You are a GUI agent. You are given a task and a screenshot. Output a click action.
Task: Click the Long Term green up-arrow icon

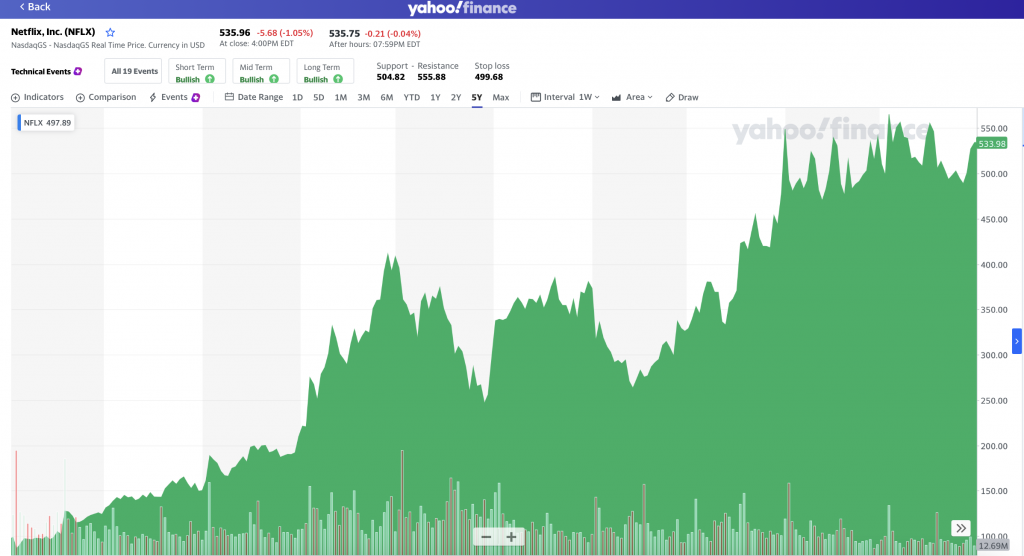pyautogui.click(x=338, y=79)
